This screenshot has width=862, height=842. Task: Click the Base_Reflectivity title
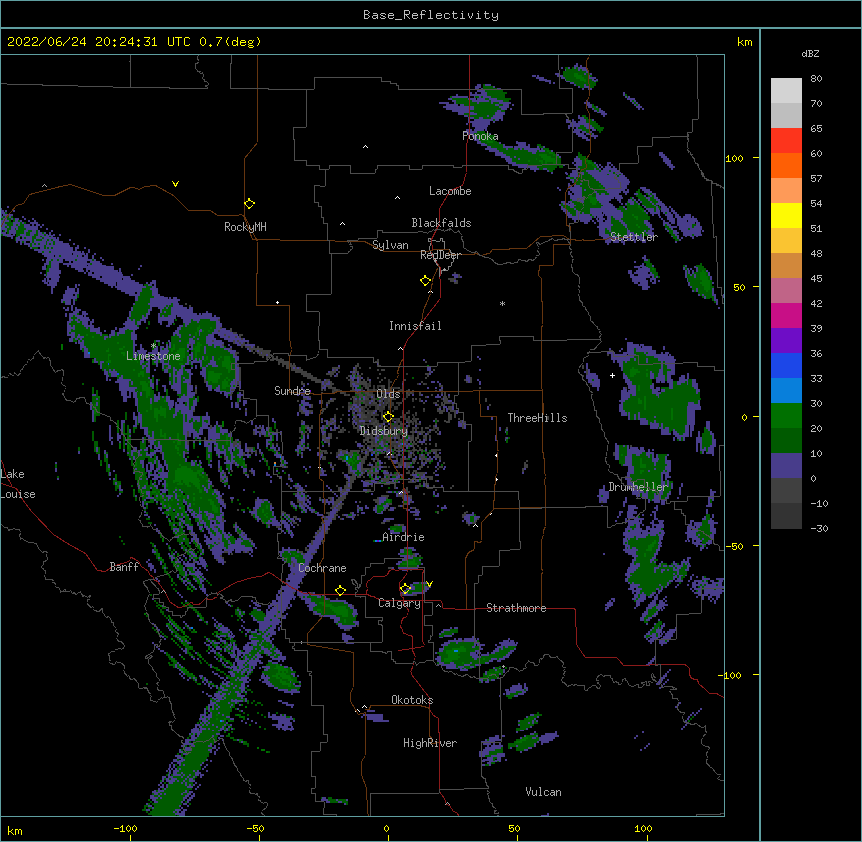[x=431, y=15]
